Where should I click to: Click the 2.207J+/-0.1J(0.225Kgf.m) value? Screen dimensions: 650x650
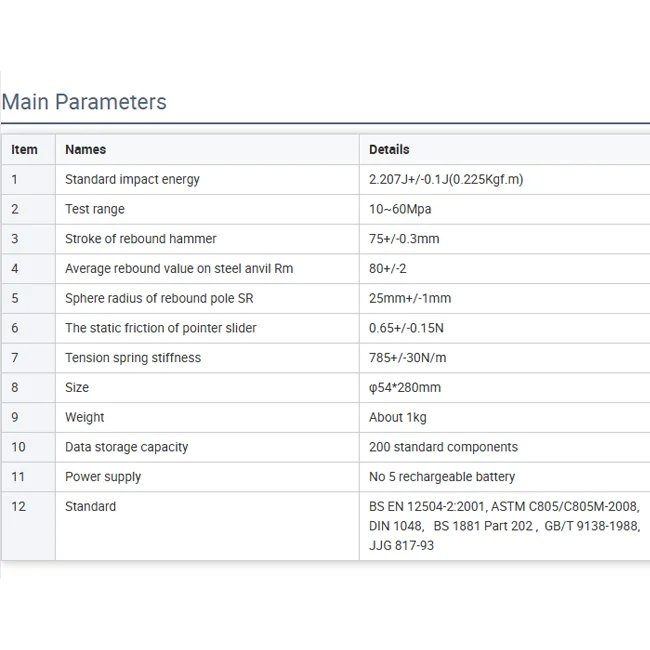446,180
